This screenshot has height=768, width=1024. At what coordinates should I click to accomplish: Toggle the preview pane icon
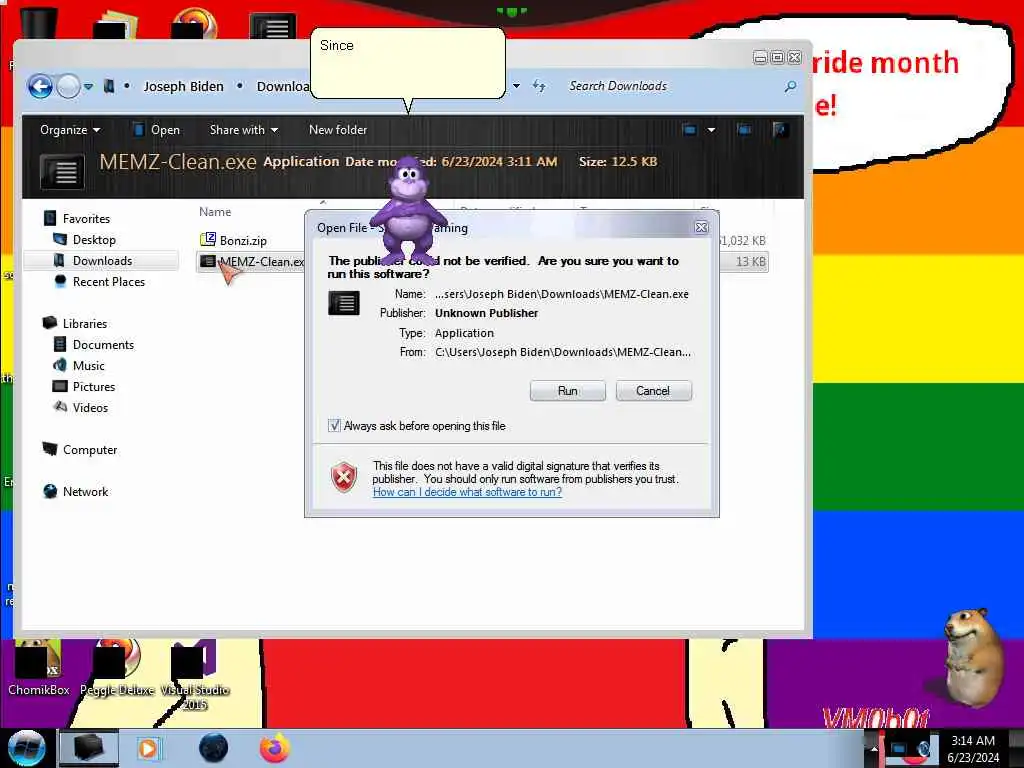click(744, 130)
